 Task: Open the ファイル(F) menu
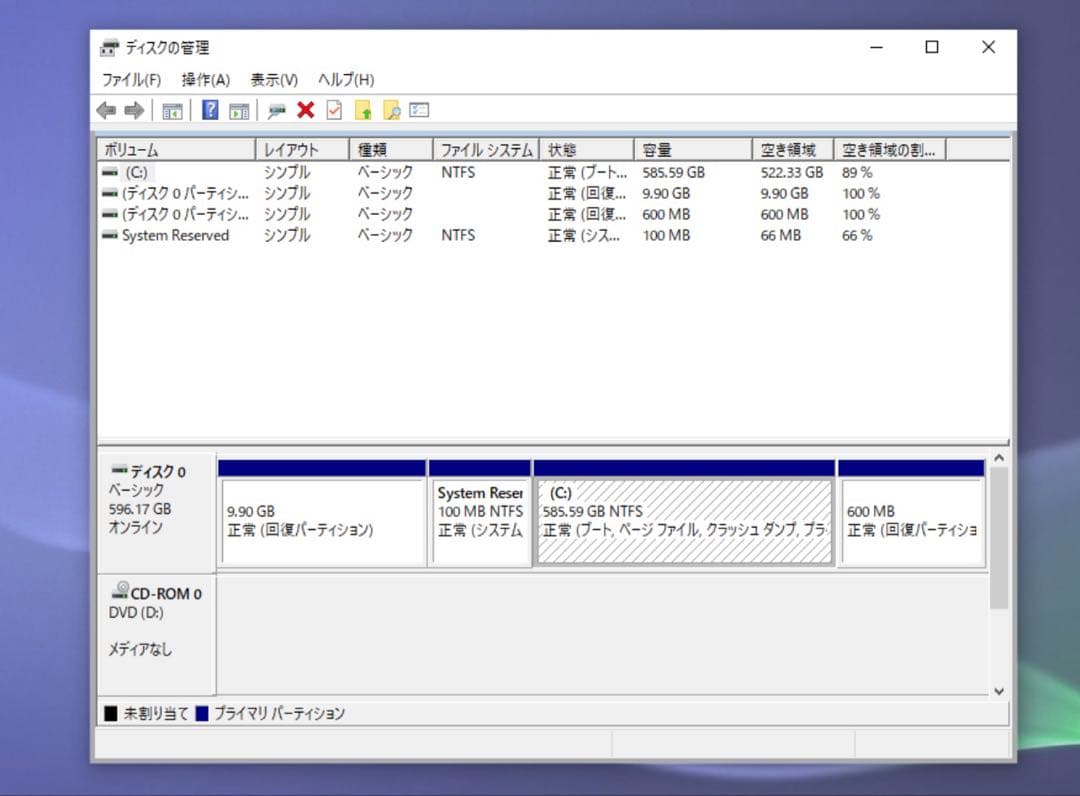132,80
